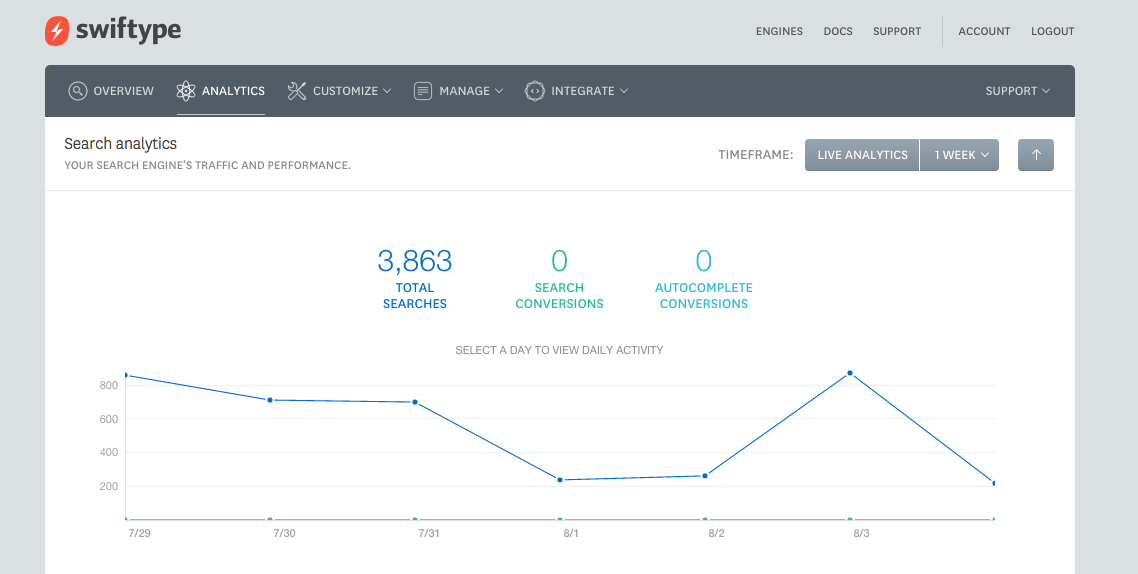The image size is (1138, 574).
Task: Click 'Select a day to view daily activity' text
Action: pyautogui.click(x=559, y=350)
